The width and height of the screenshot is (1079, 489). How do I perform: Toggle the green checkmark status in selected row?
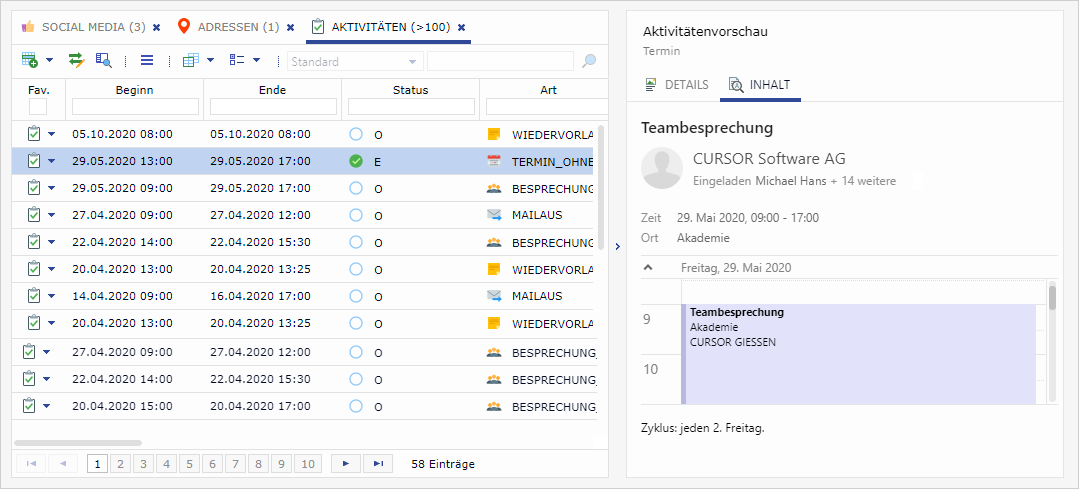[356, 161]
